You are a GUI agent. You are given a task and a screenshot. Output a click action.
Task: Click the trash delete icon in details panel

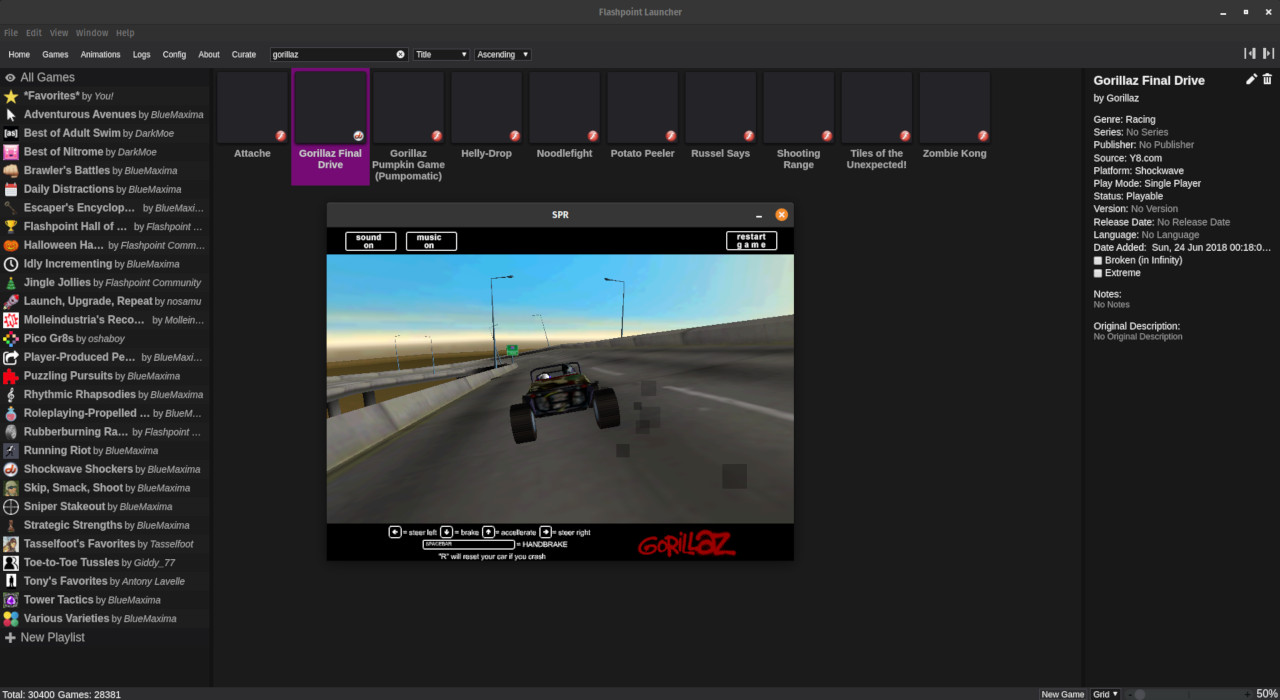1268,79
